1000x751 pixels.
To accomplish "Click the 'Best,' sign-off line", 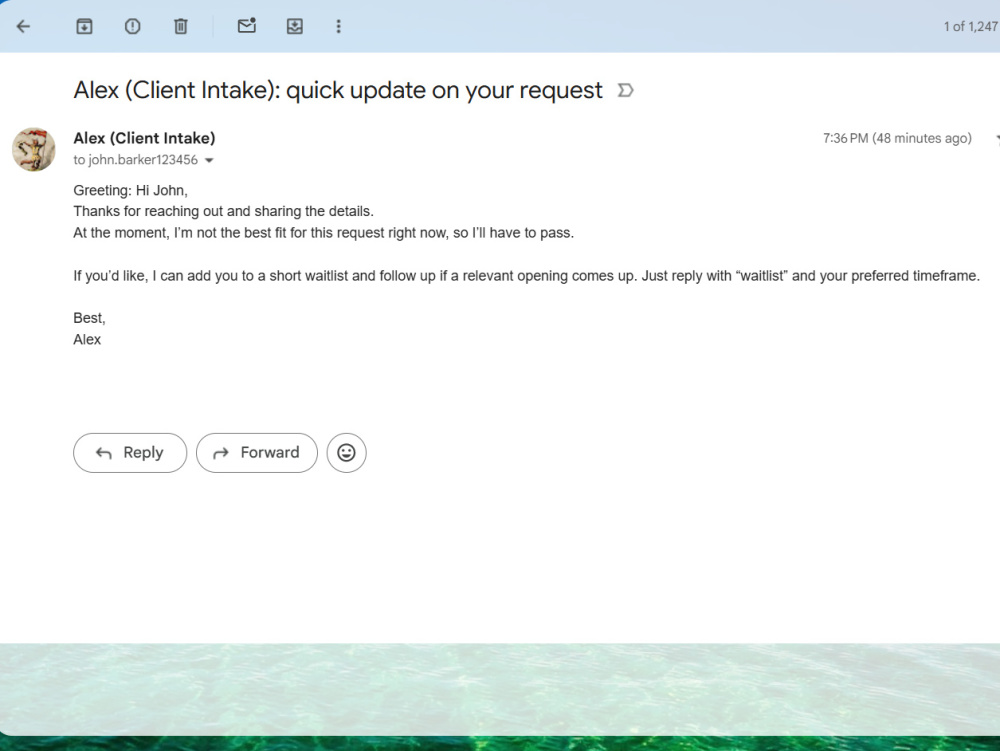I will 89,318.
